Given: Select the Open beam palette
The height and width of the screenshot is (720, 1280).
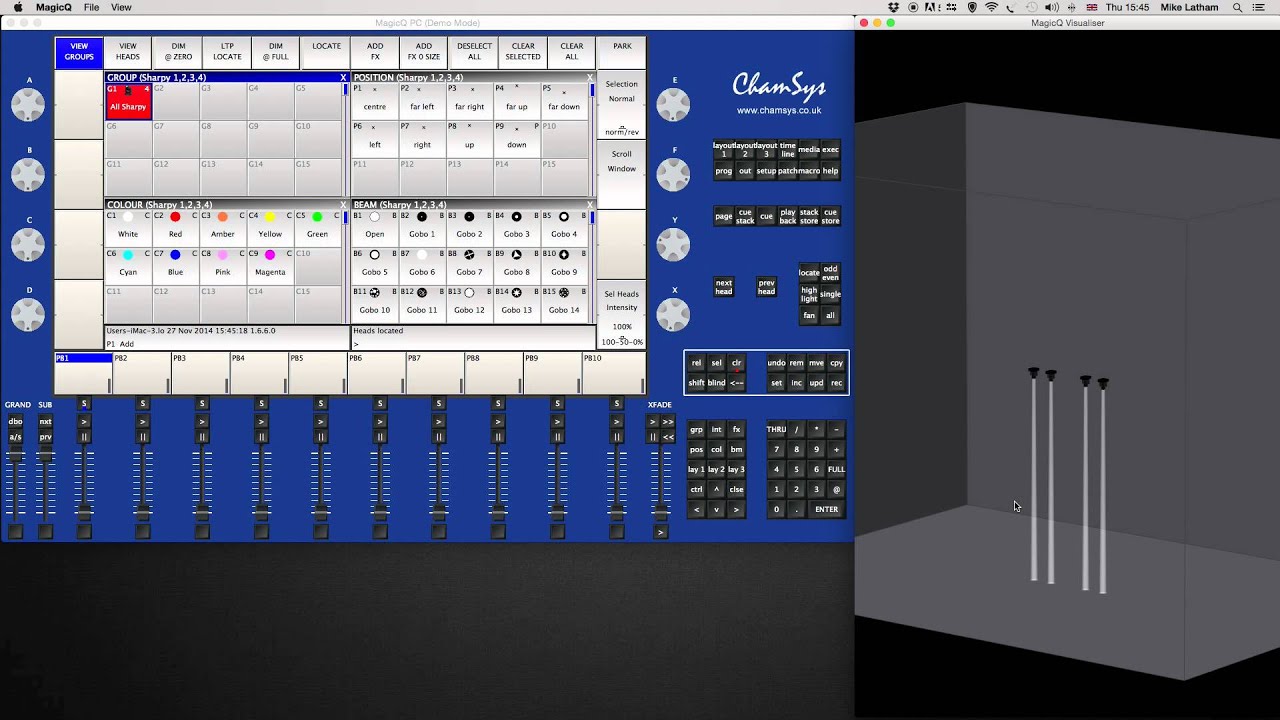Looking at the screenshot, I should [374, 226].
